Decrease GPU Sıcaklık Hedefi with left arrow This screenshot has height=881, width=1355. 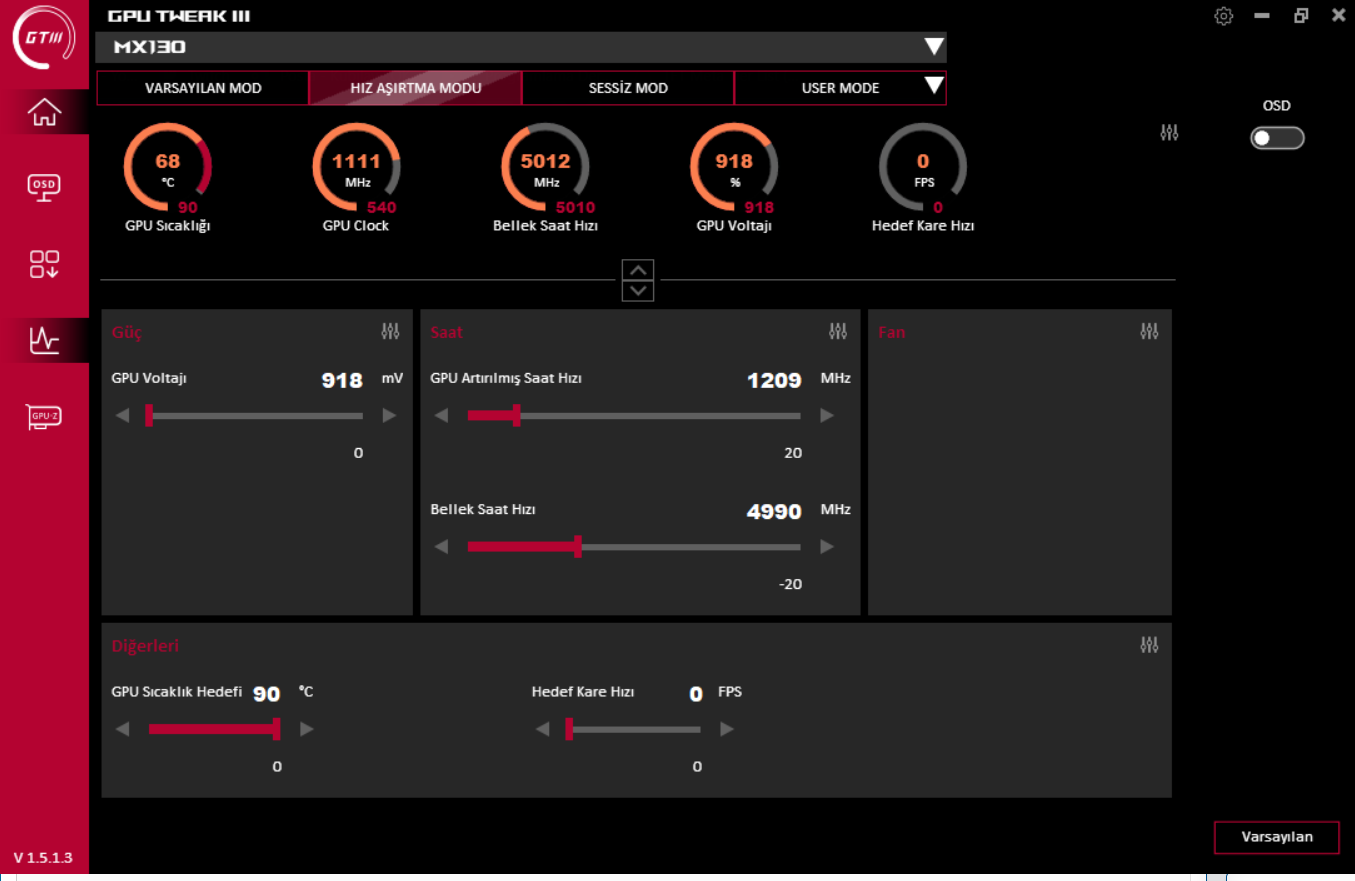(x=122, y=729)
